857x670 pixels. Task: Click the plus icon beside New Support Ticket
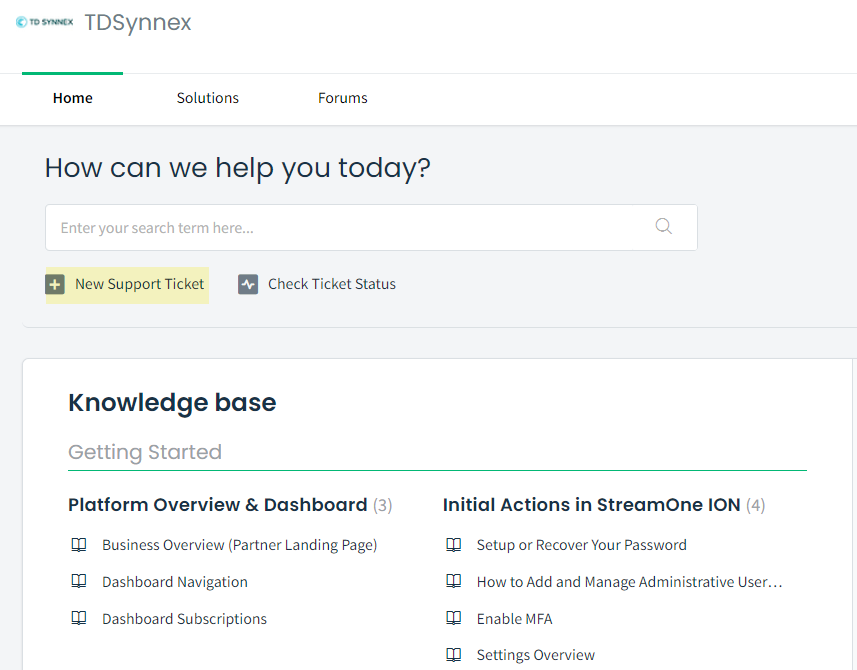coord(55,284)
